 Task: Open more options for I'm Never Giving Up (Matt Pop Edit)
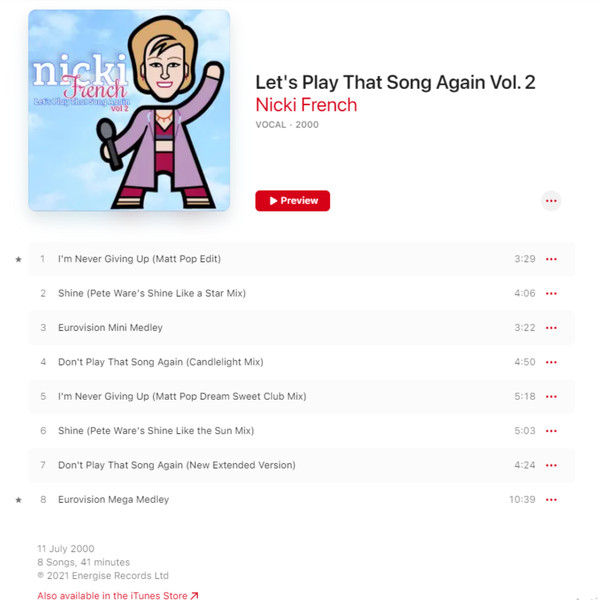551,259
